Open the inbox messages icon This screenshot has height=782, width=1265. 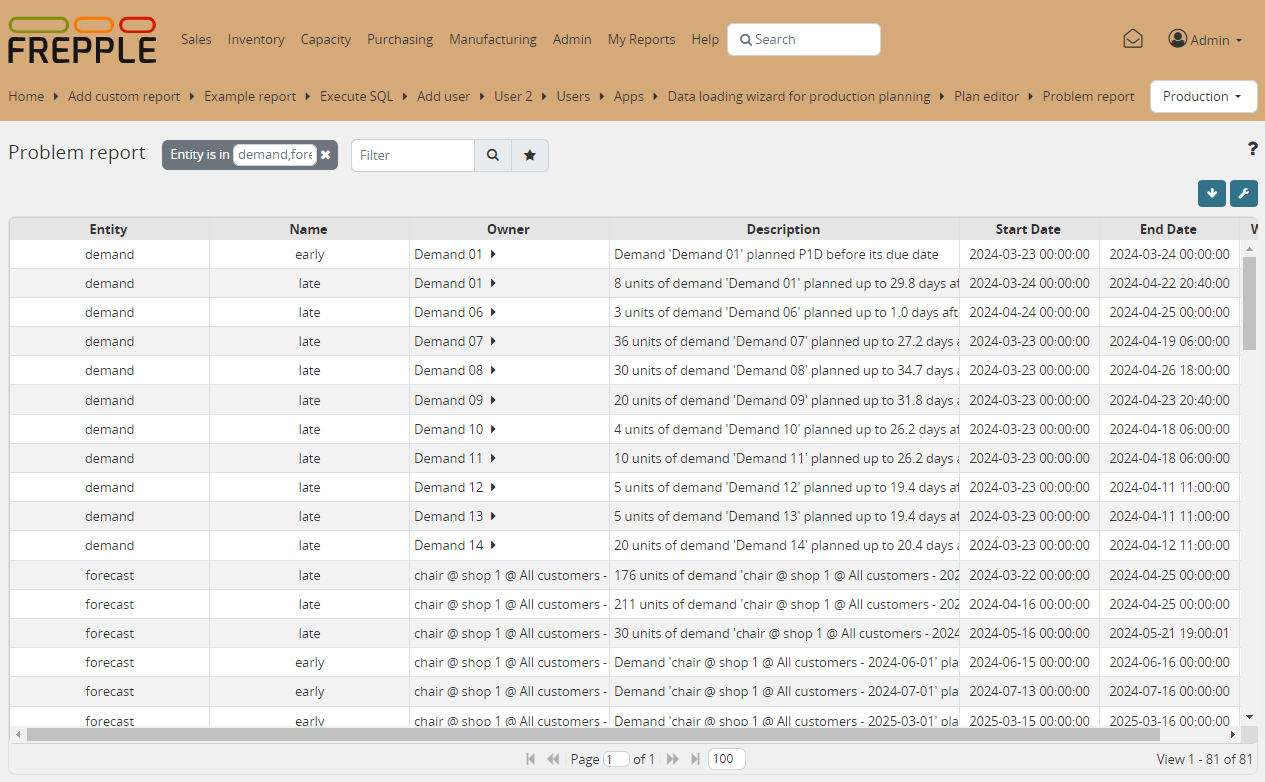[1132, 39]
